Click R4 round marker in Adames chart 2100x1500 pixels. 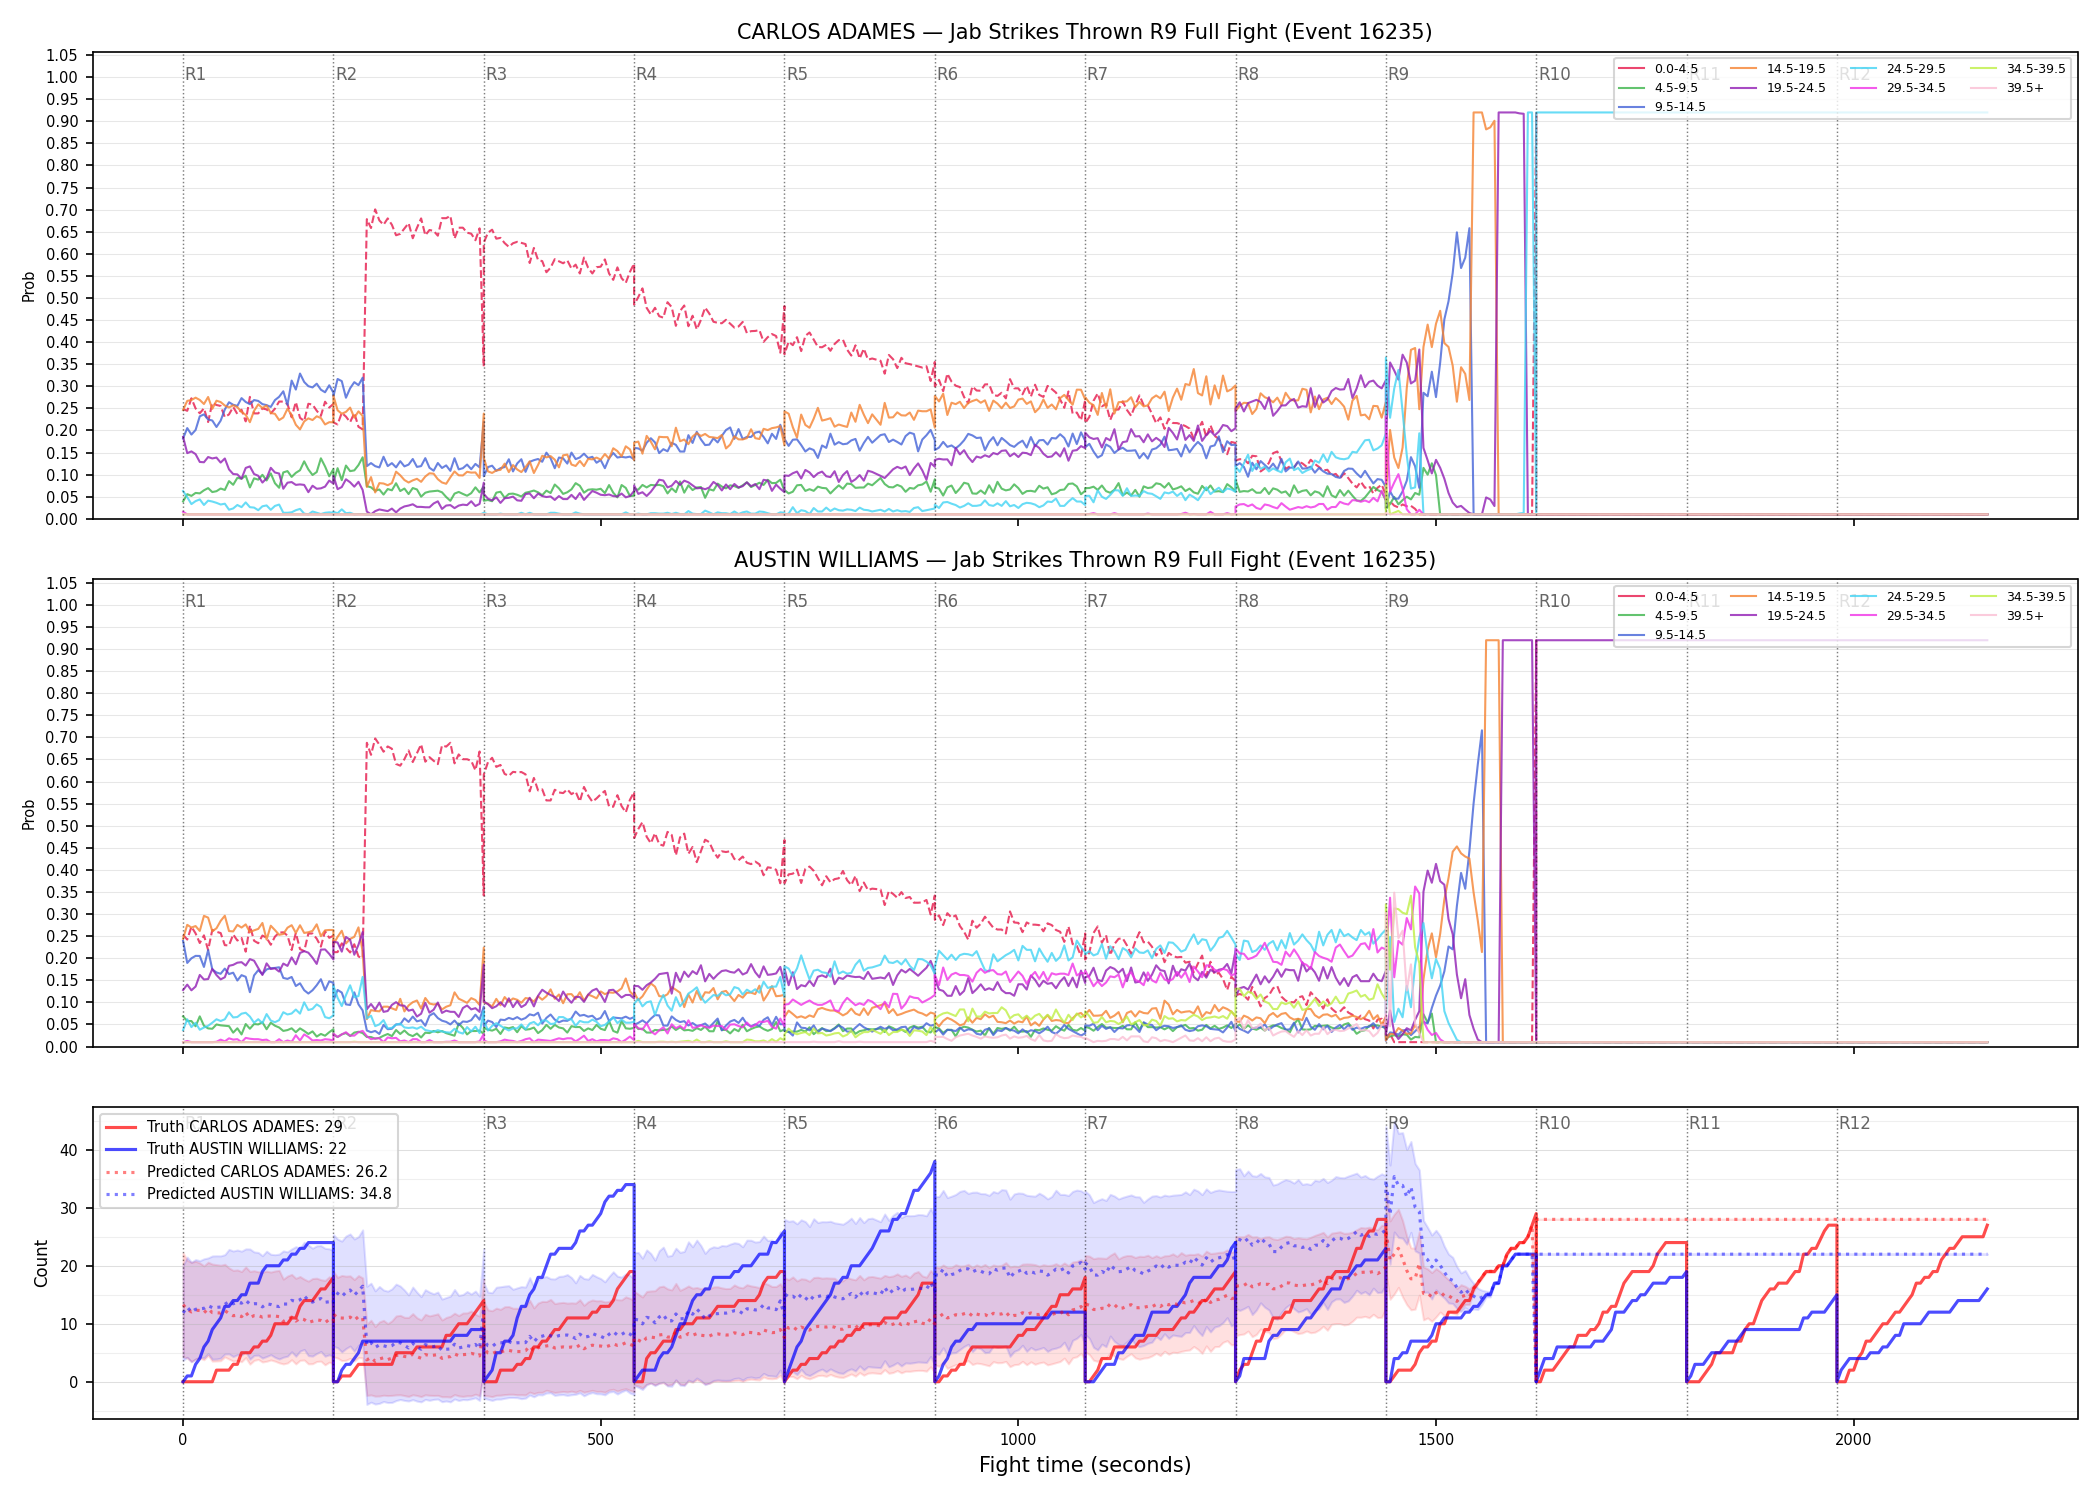coord(646,74)
